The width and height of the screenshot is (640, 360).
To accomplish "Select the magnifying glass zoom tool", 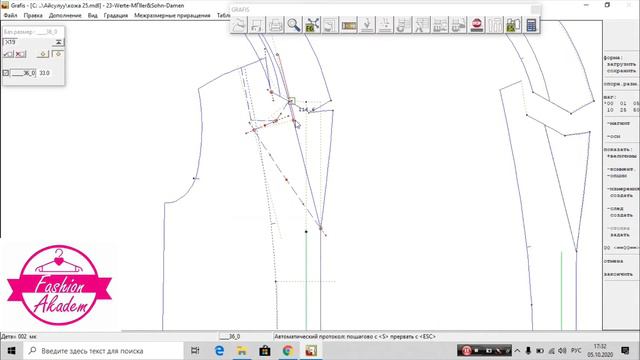I will [x=294, y=25].
